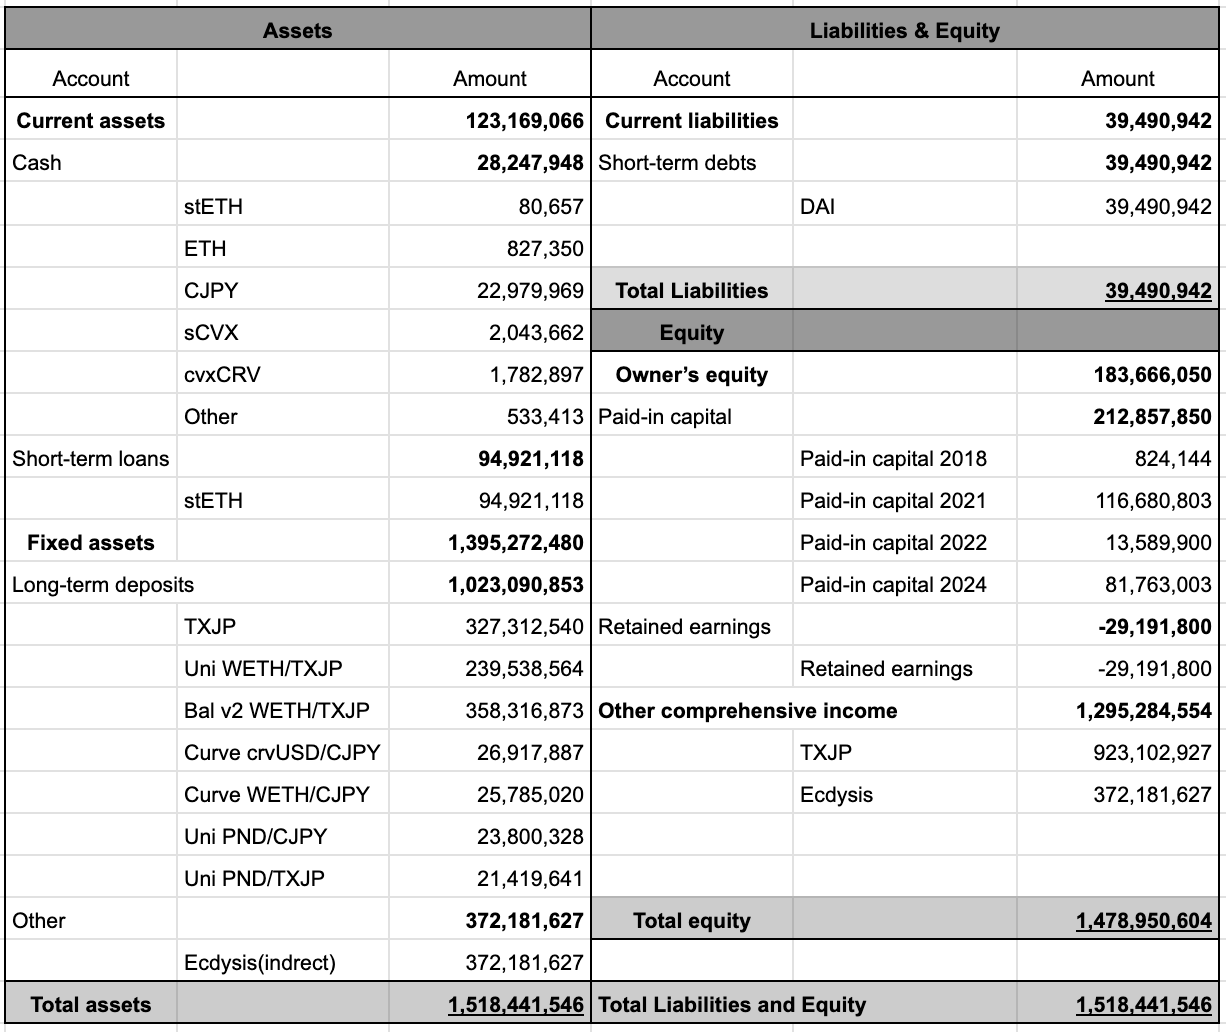Select the Retained earnings amount -29,191,800
The width and height of the screenshot is (1226, 1032).
click(x=1154, y=627)
